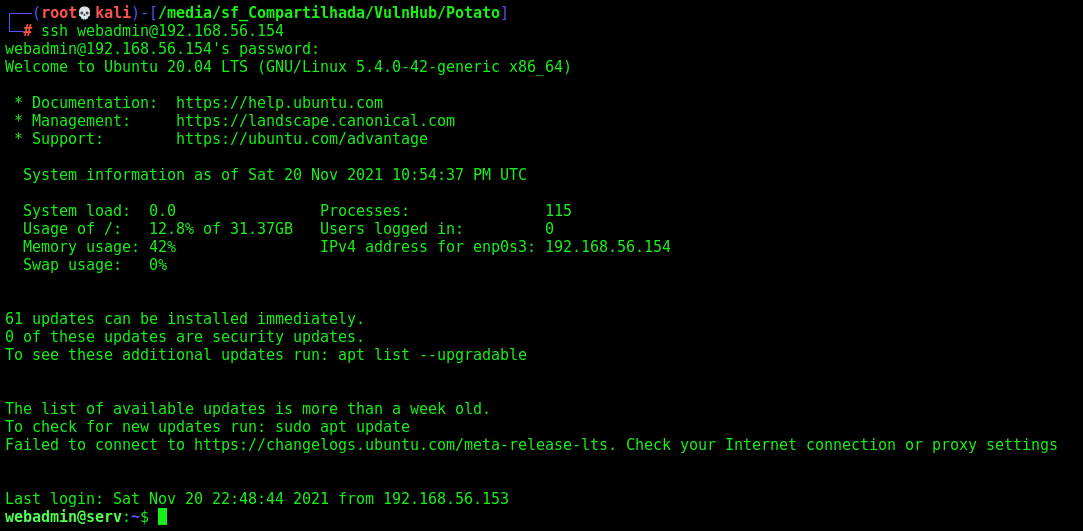Click the green terminal cursor block

tap(162, 516)
